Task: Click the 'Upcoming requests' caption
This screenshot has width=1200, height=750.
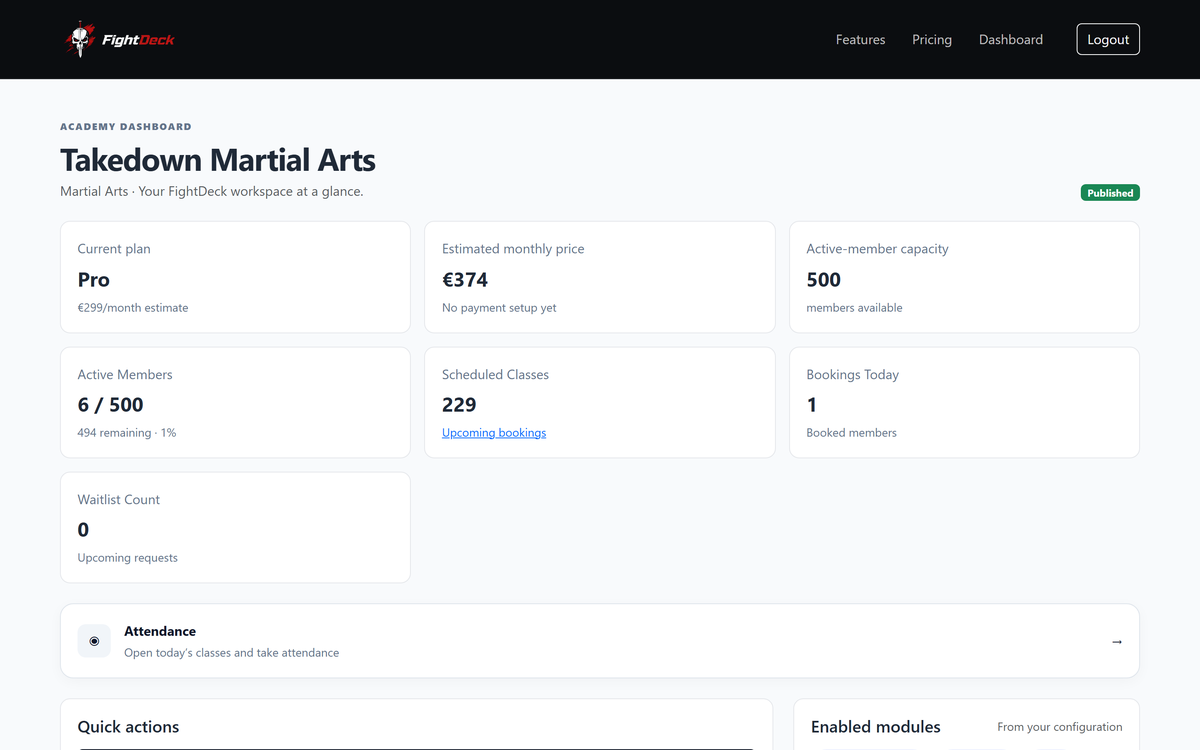Action: 128,558
